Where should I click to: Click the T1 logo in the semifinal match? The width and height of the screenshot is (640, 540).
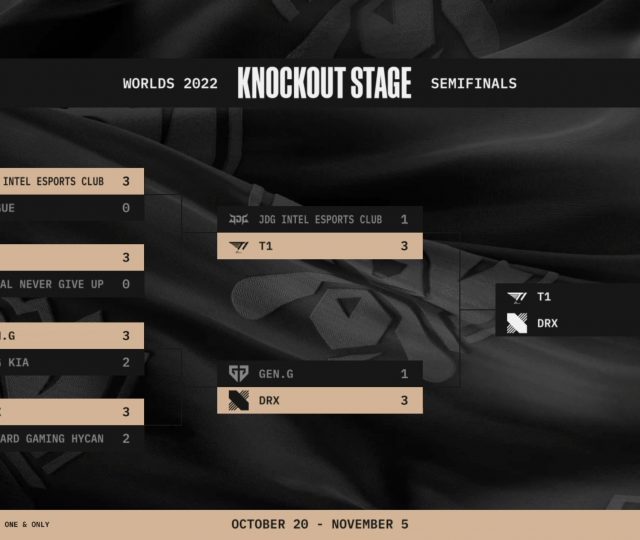pyautogui.click(x=238, y=246)
